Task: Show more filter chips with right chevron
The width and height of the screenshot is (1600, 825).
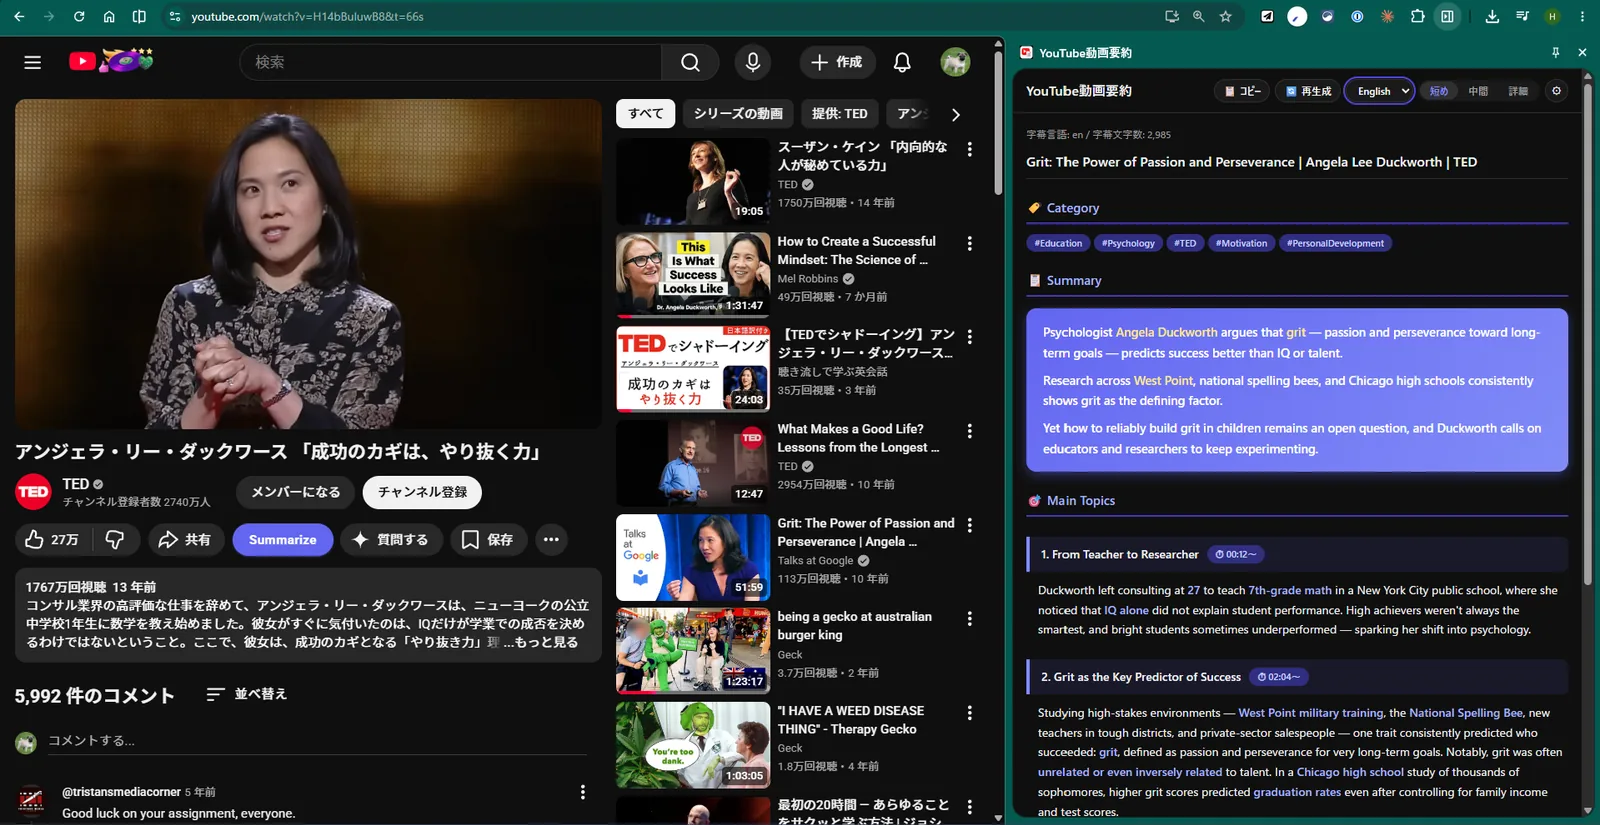Action: click(x=955, y=114)
